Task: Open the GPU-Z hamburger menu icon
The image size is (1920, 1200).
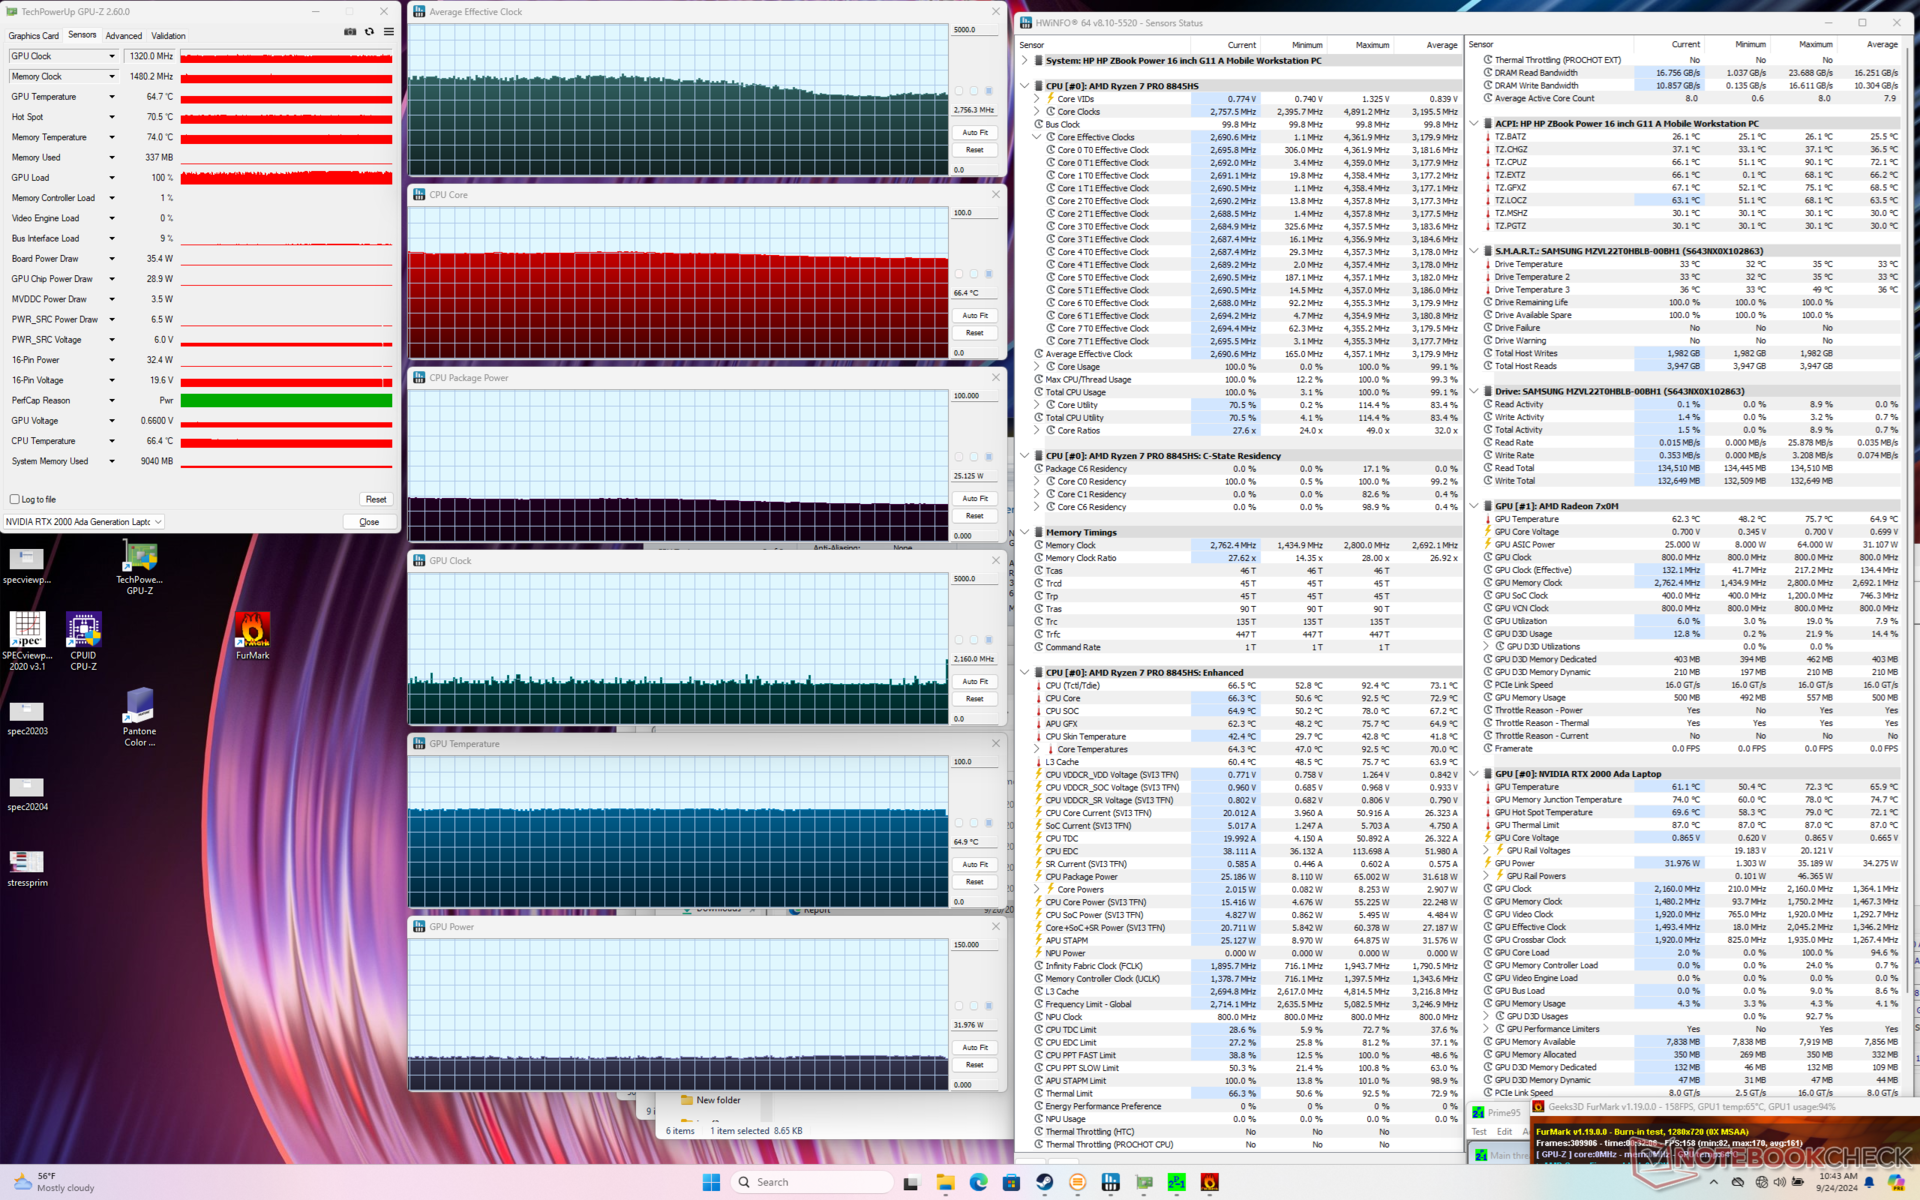Action: point(389,32)
